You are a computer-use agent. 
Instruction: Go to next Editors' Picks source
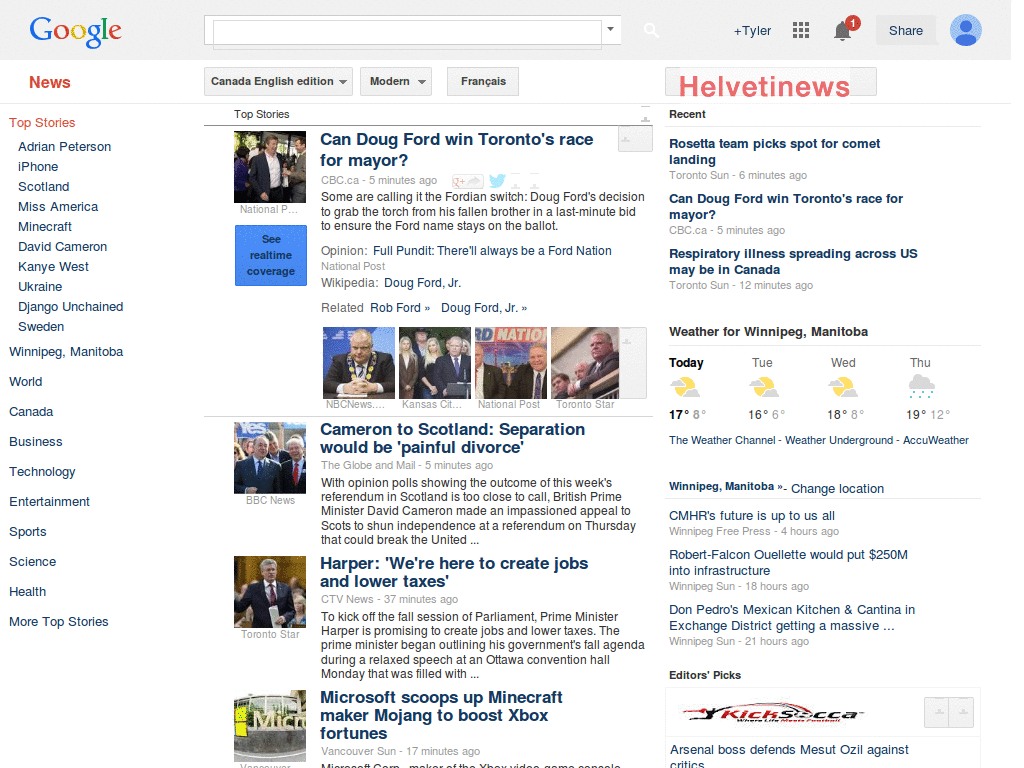(x=961, y=712)
